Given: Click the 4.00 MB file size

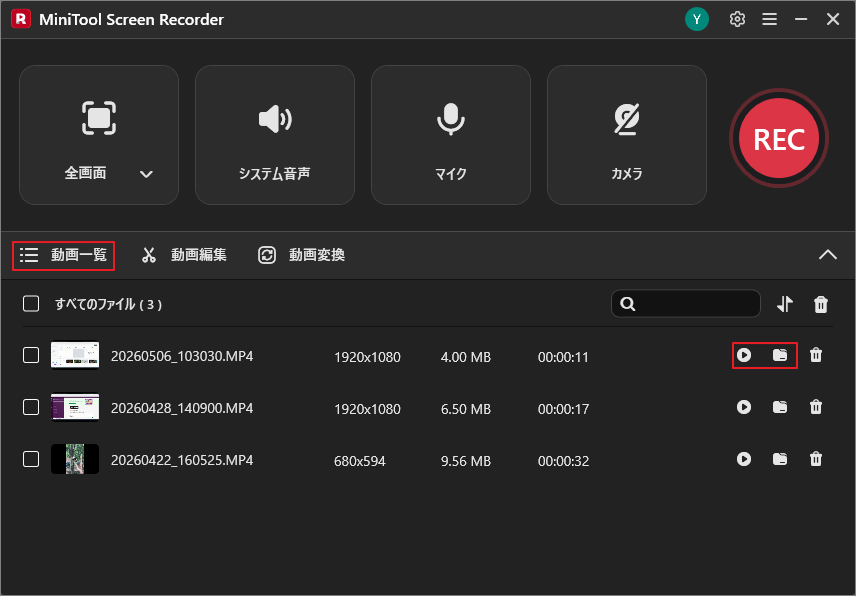Looking at the screenshot, I should pyautogui.click(x=466, y=357).
